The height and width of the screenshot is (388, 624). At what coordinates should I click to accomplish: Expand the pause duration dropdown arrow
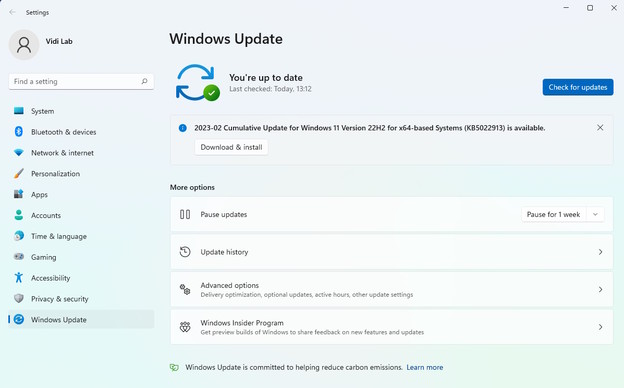(595, 214)
